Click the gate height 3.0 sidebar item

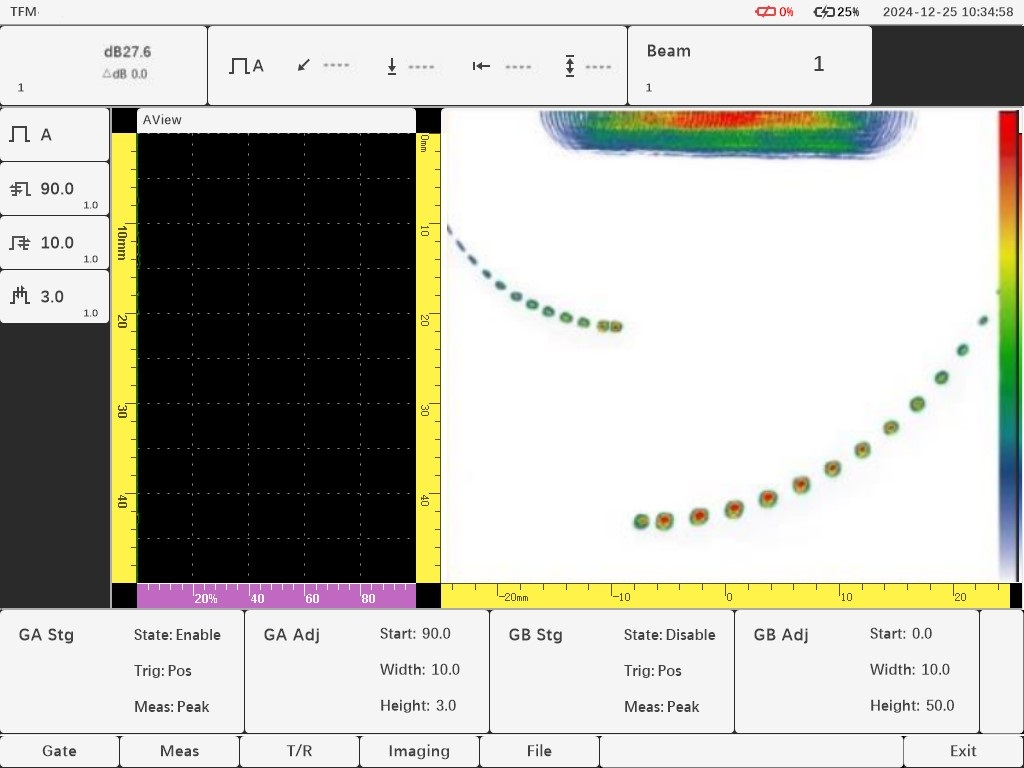(x=54, y=297)
